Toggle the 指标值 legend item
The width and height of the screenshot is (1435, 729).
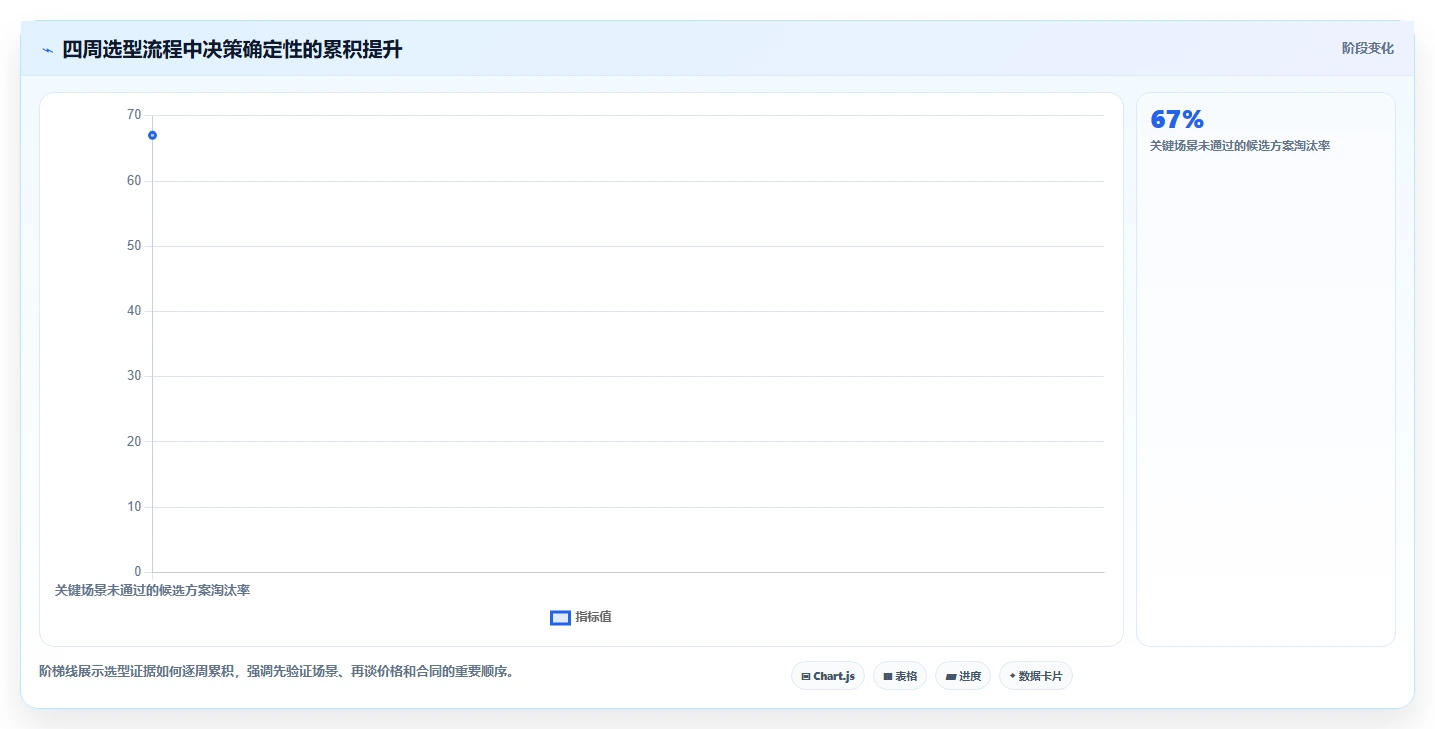[x=581, y=617]
